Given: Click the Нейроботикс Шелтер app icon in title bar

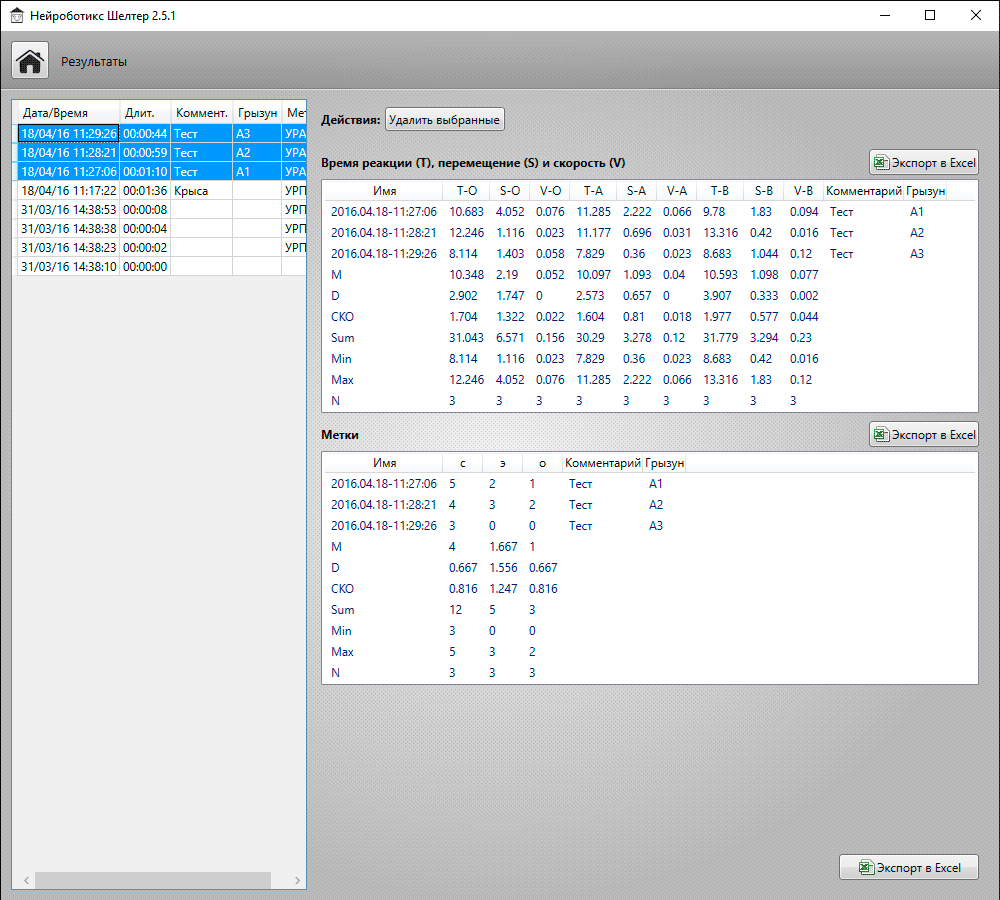Looking at the screenshot, I should (x=17, y=15).
